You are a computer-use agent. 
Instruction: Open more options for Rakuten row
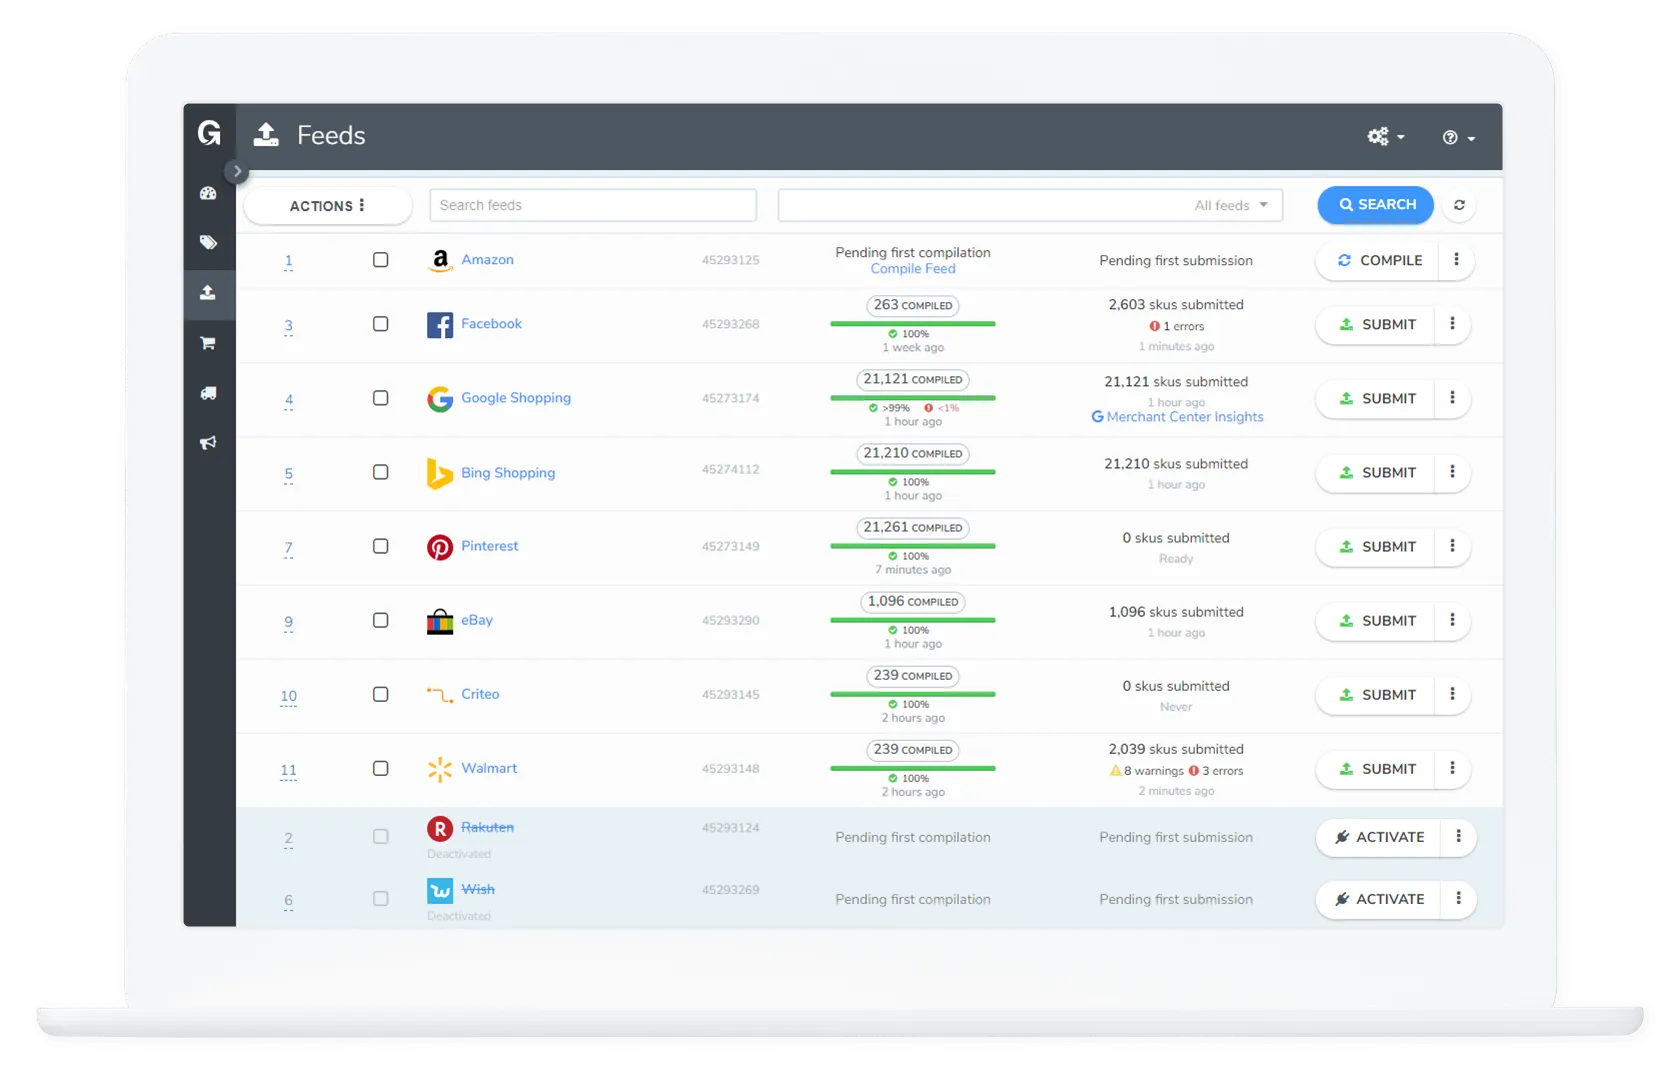[x=1458, y=837]
